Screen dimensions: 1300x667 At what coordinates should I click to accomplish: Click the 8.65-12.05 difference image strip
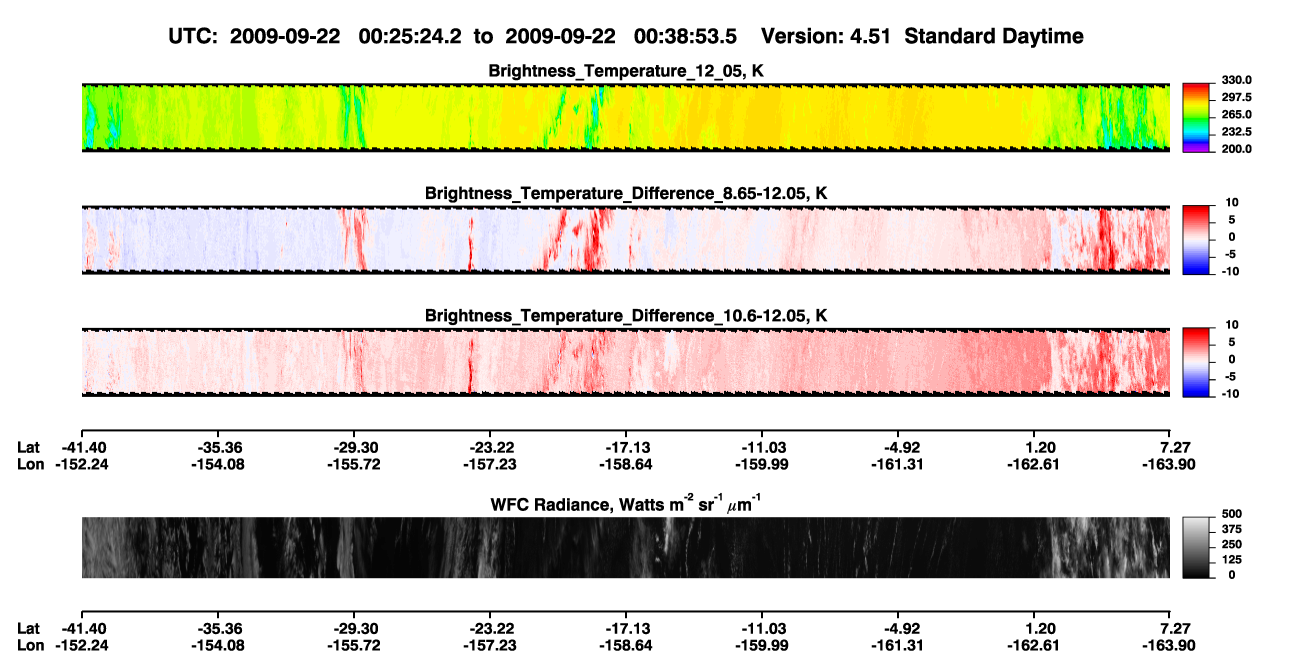click(626, 239)
